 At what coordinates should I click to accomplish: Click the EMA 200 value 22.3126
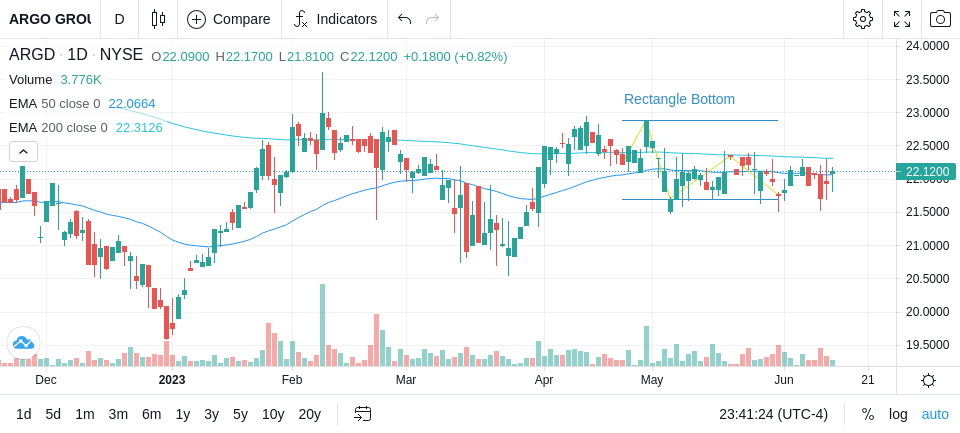coord(140,128)
